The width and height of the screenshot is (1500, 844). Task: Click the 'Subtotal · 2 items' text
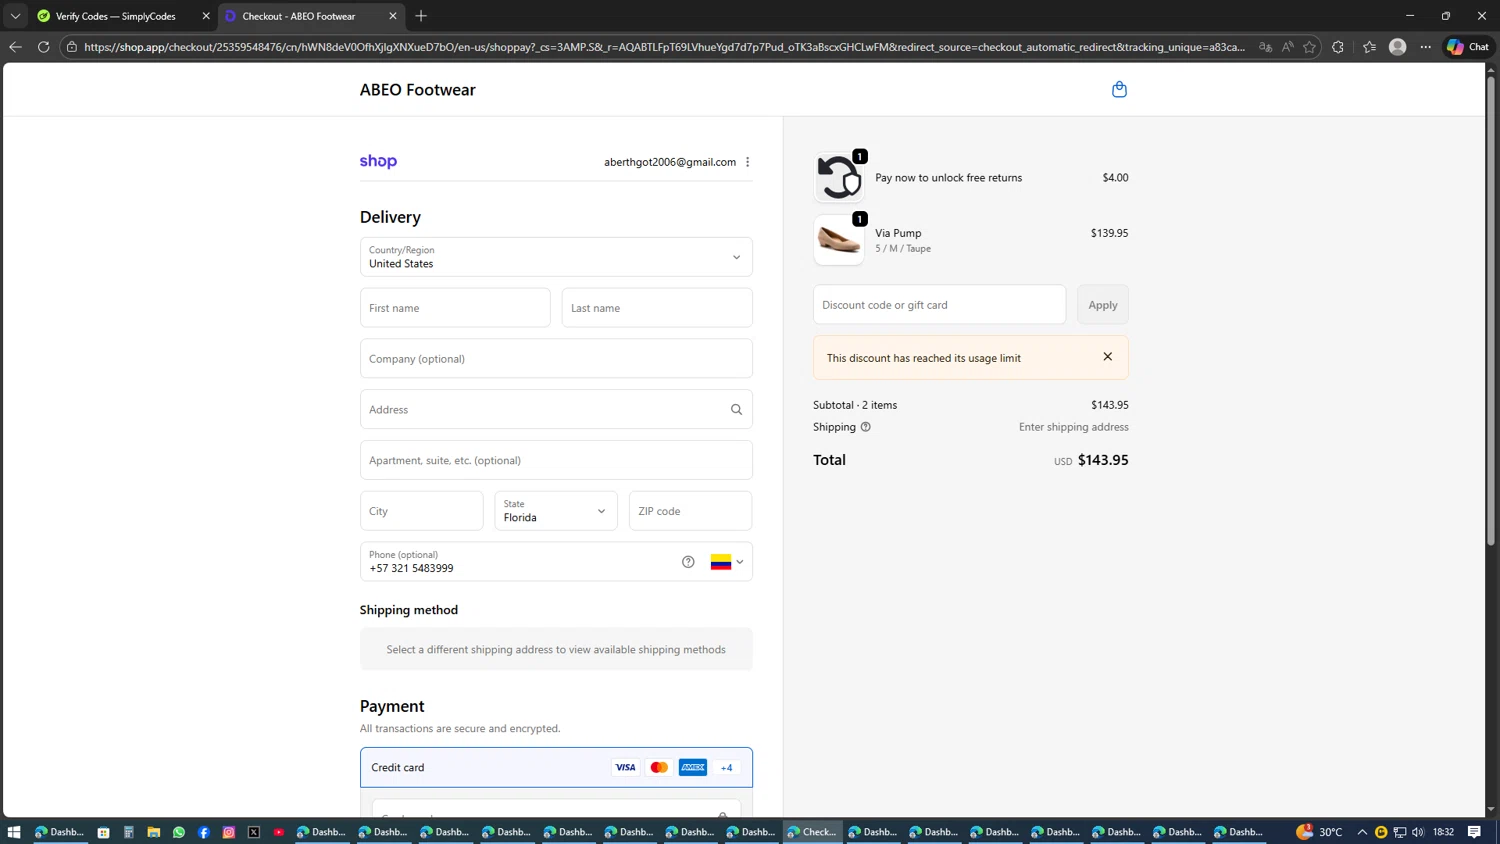(855, 405)
